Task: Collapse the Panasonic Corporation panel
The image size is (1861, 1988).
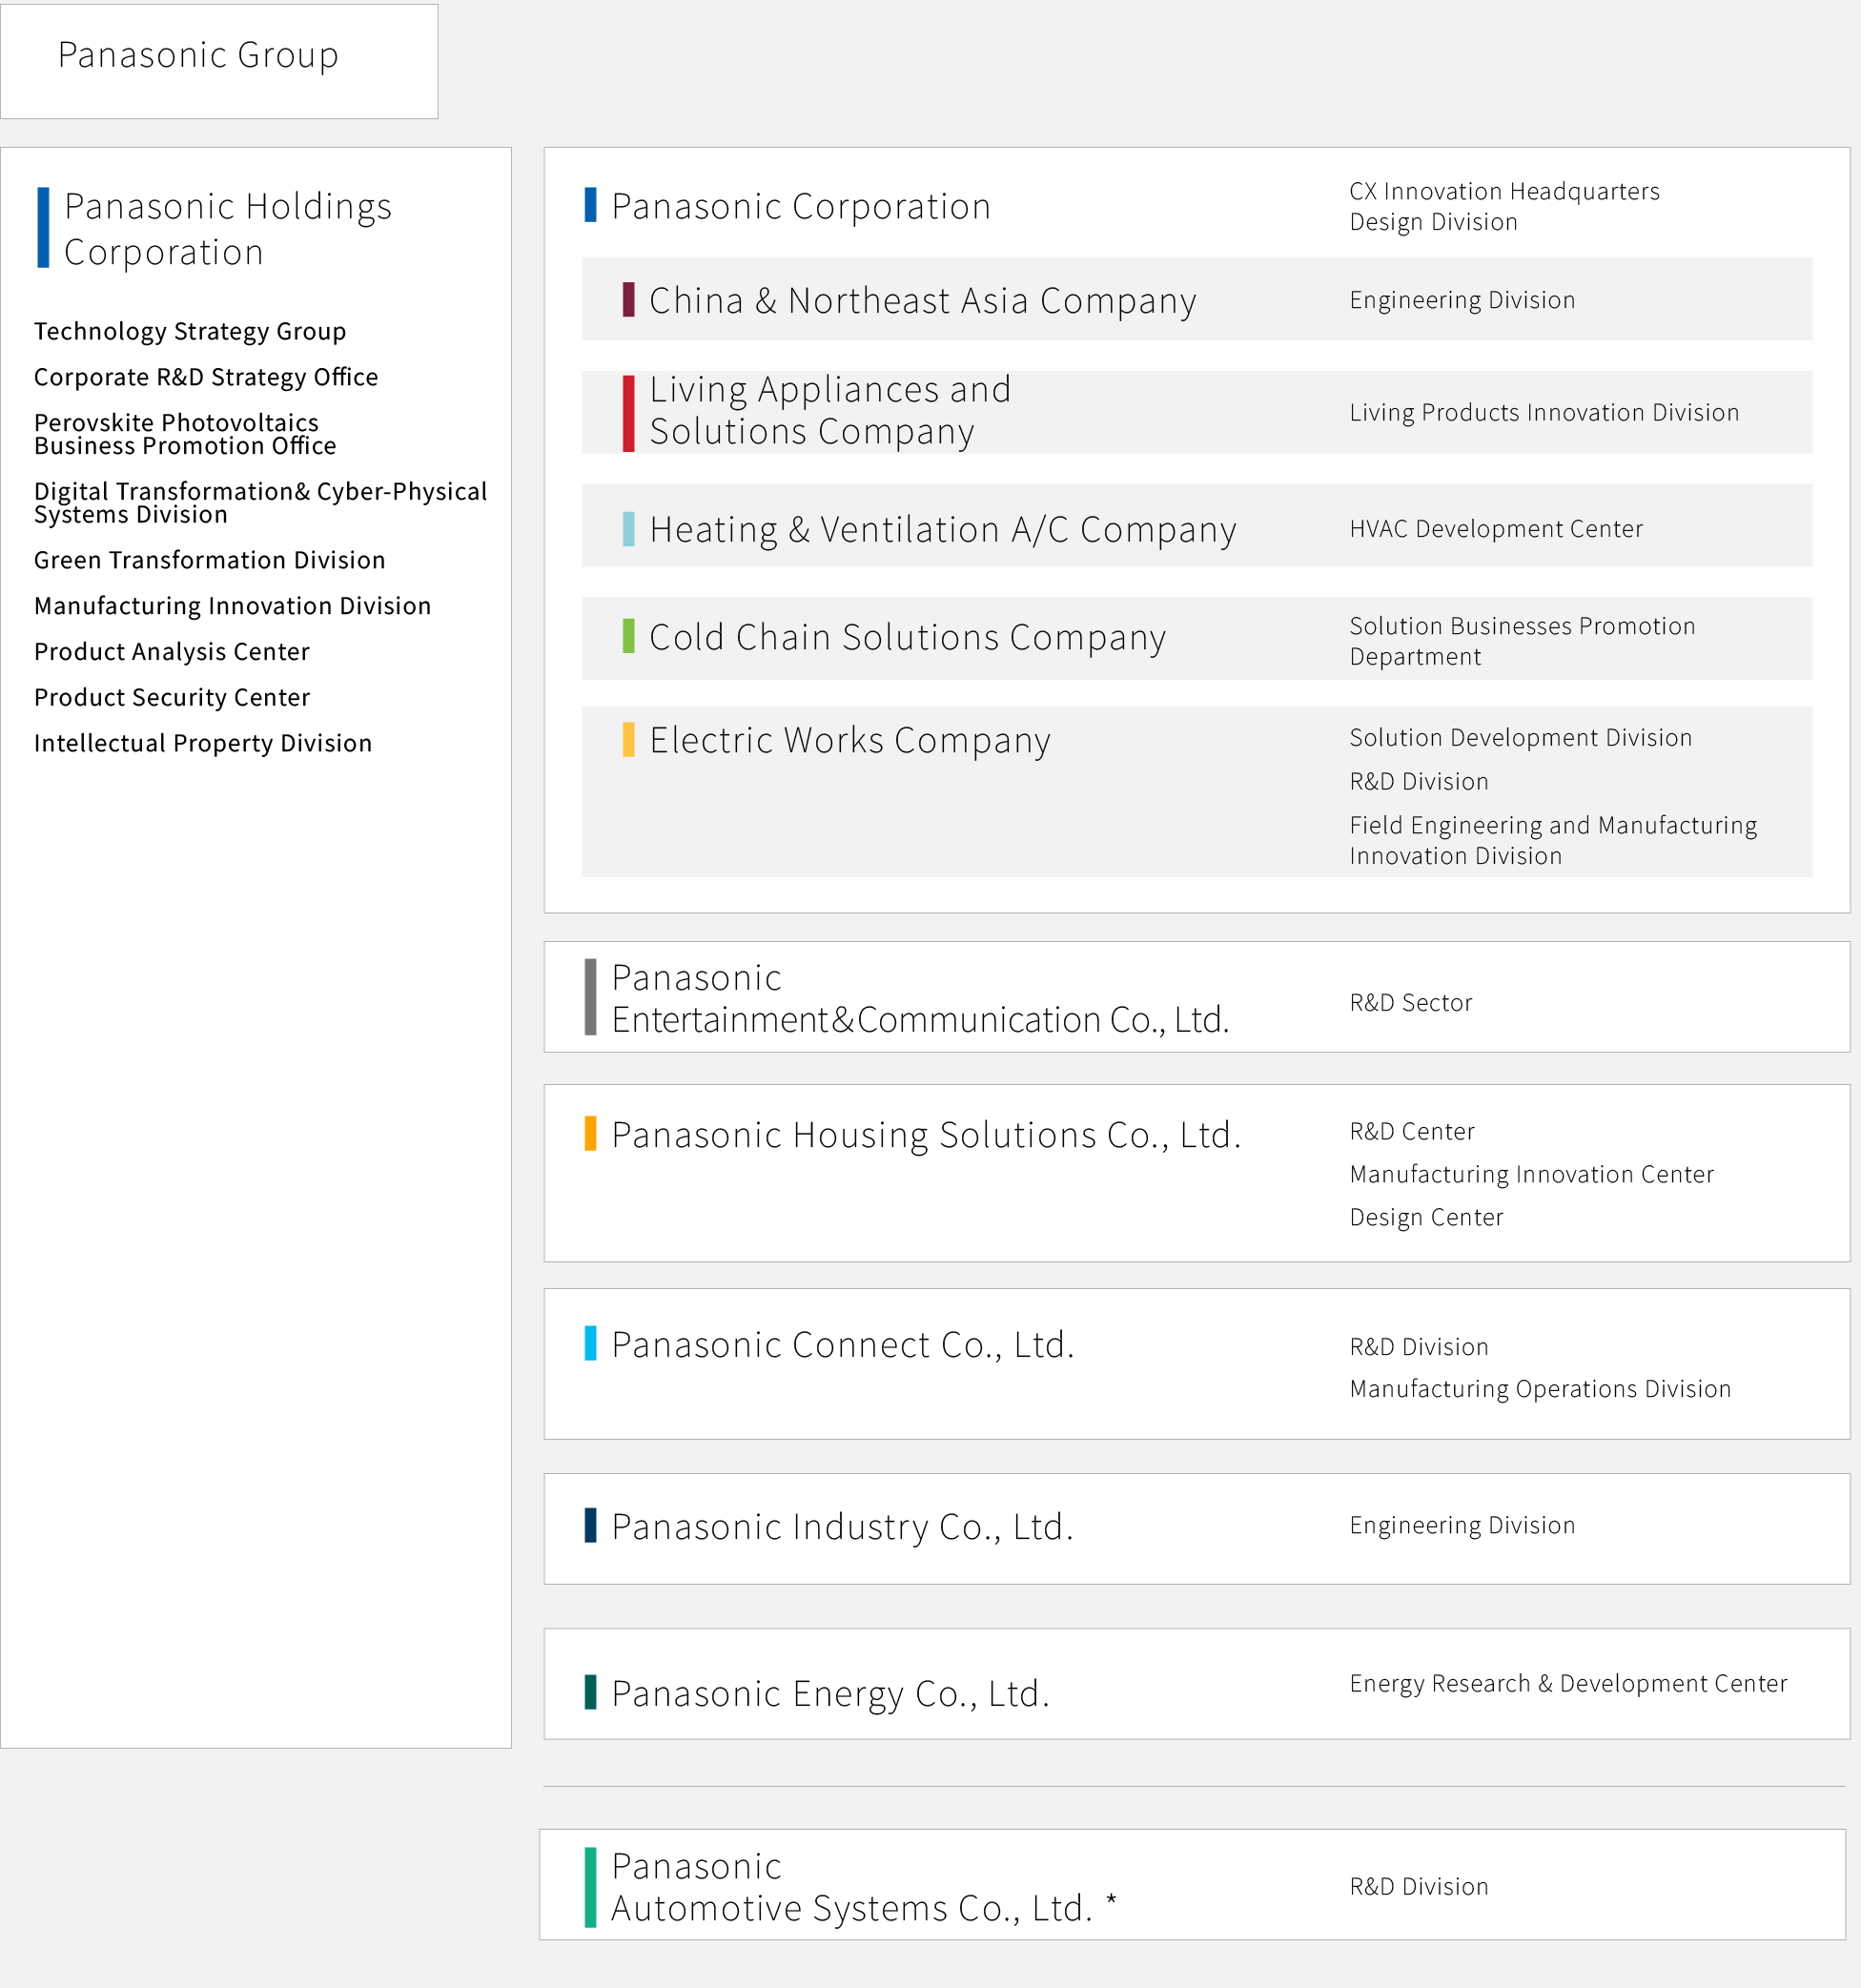Action: [x=800, y=205]
